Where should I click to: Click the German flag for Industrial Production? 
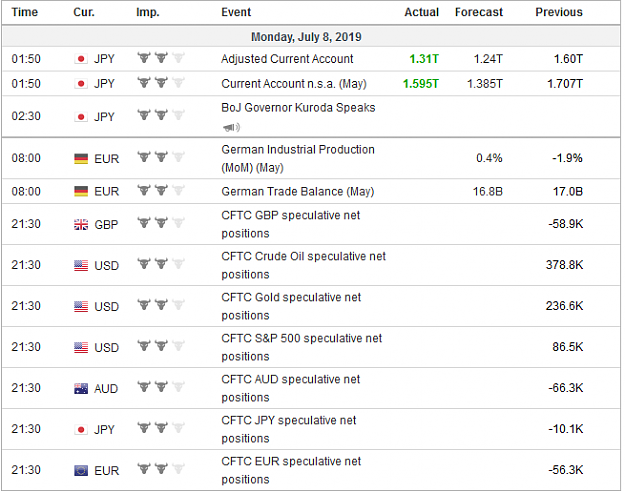(81, 159)
